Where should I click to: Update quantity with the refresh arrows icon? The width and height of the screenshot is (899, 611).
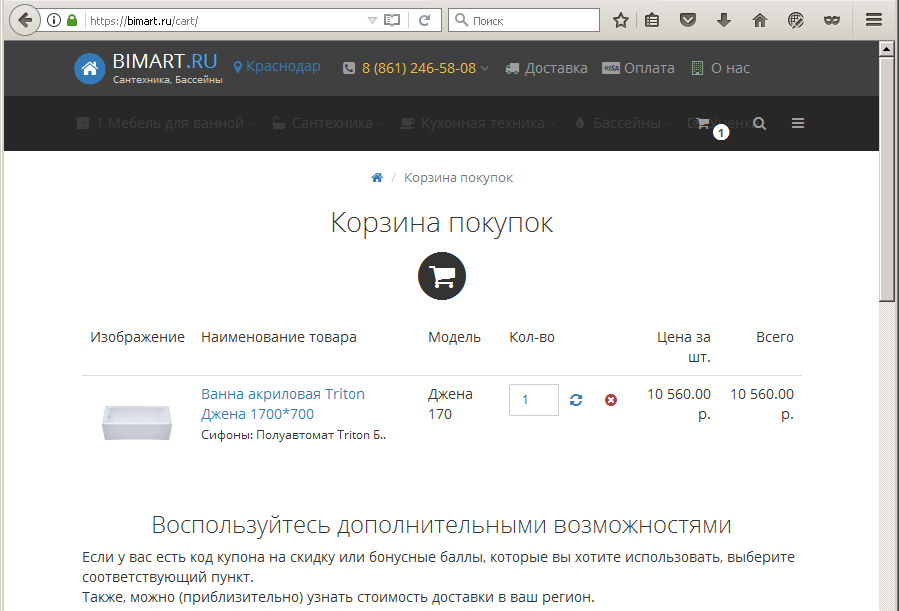coord(576,400)
